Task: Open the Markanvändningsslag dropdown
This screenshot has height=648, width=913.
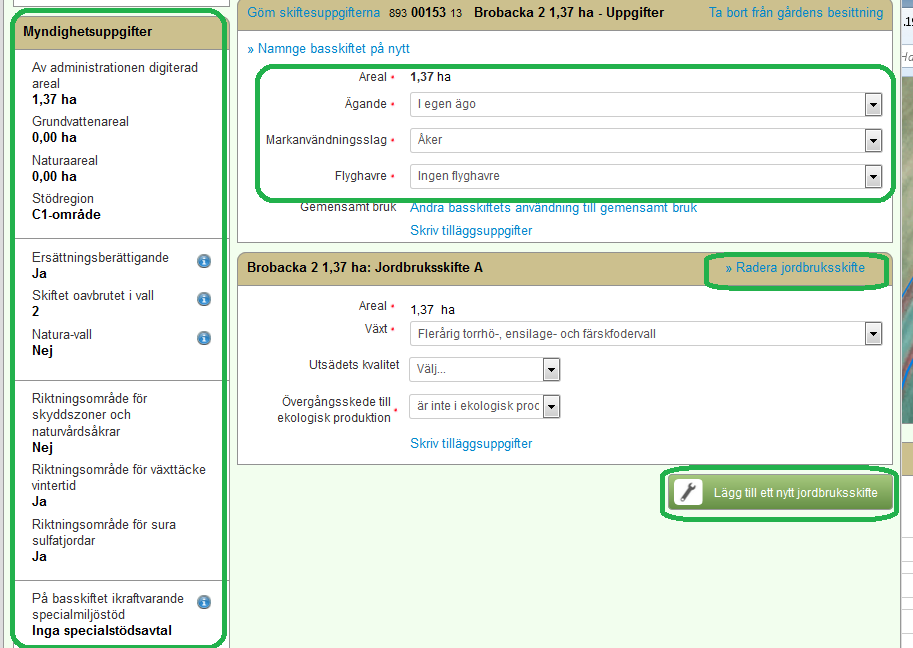Action: click(x=646, y=140)
